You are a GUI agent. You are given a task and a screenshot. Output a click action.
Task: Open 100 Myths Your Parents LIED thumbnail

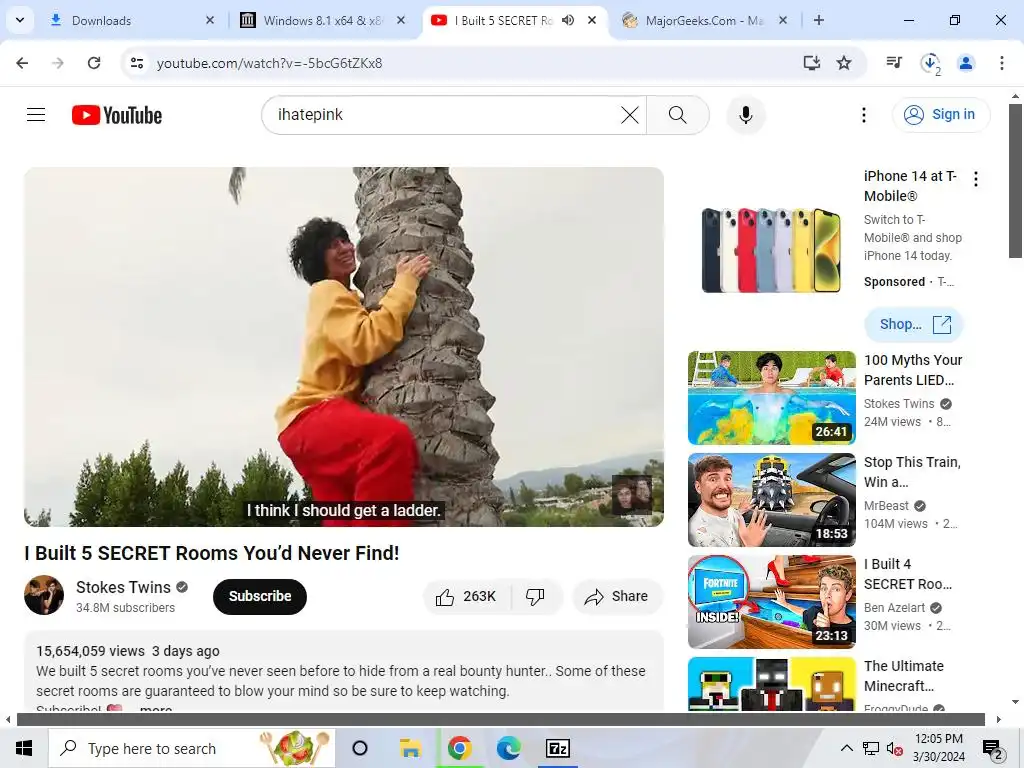[772, 398]
